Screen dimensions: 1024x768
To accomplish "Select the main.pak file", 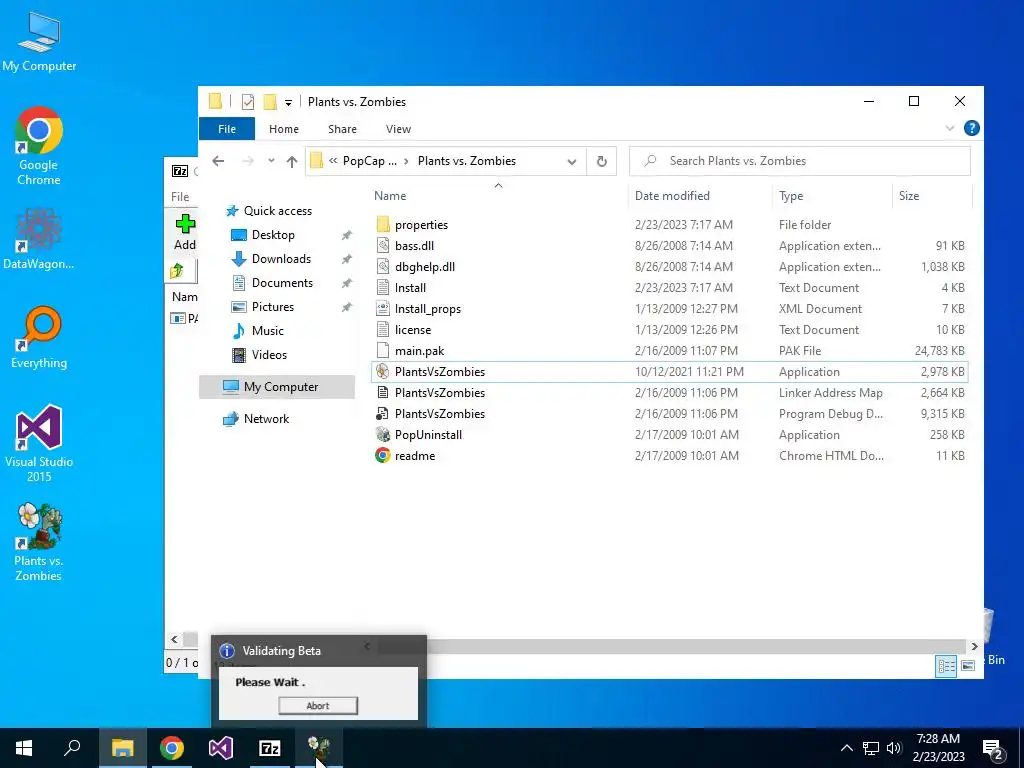I will [x=669, y=351].
